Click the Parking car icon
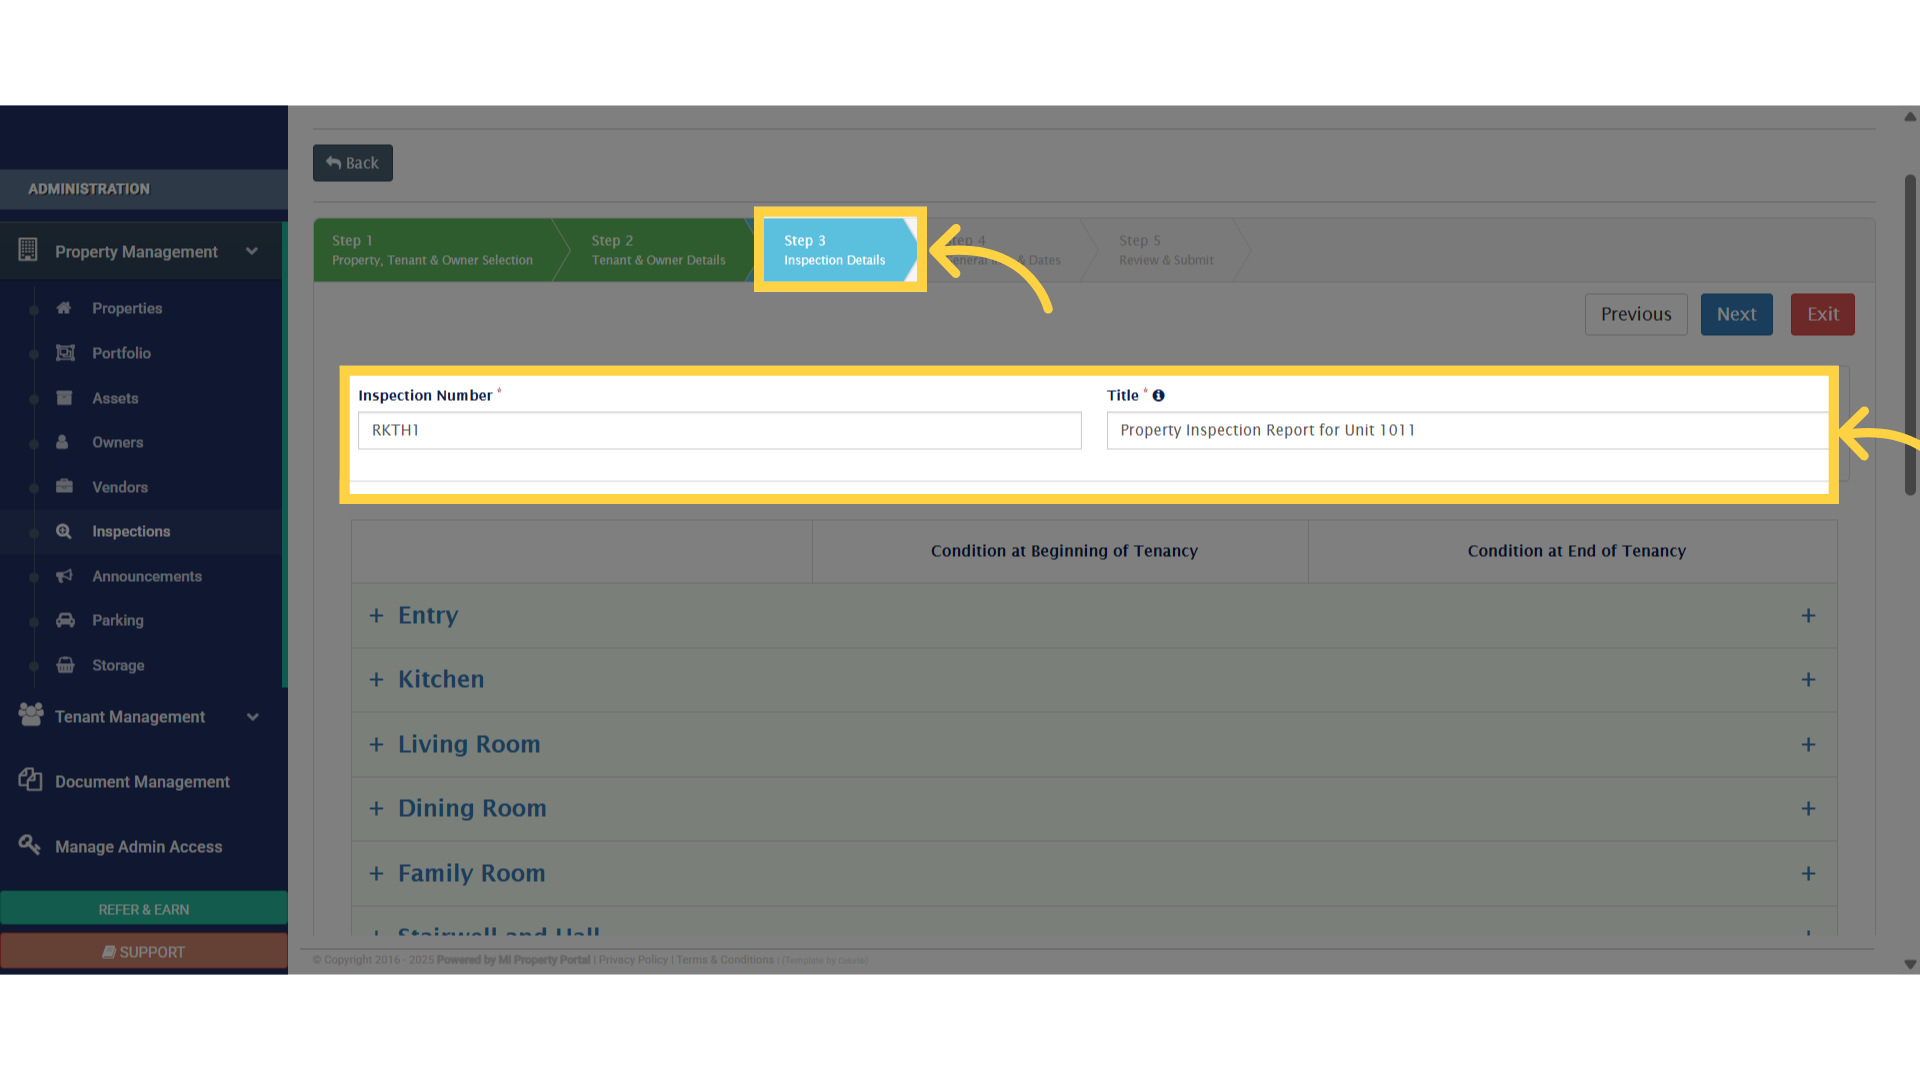Screen dimensions: 1920x1080 pos(65,620)
